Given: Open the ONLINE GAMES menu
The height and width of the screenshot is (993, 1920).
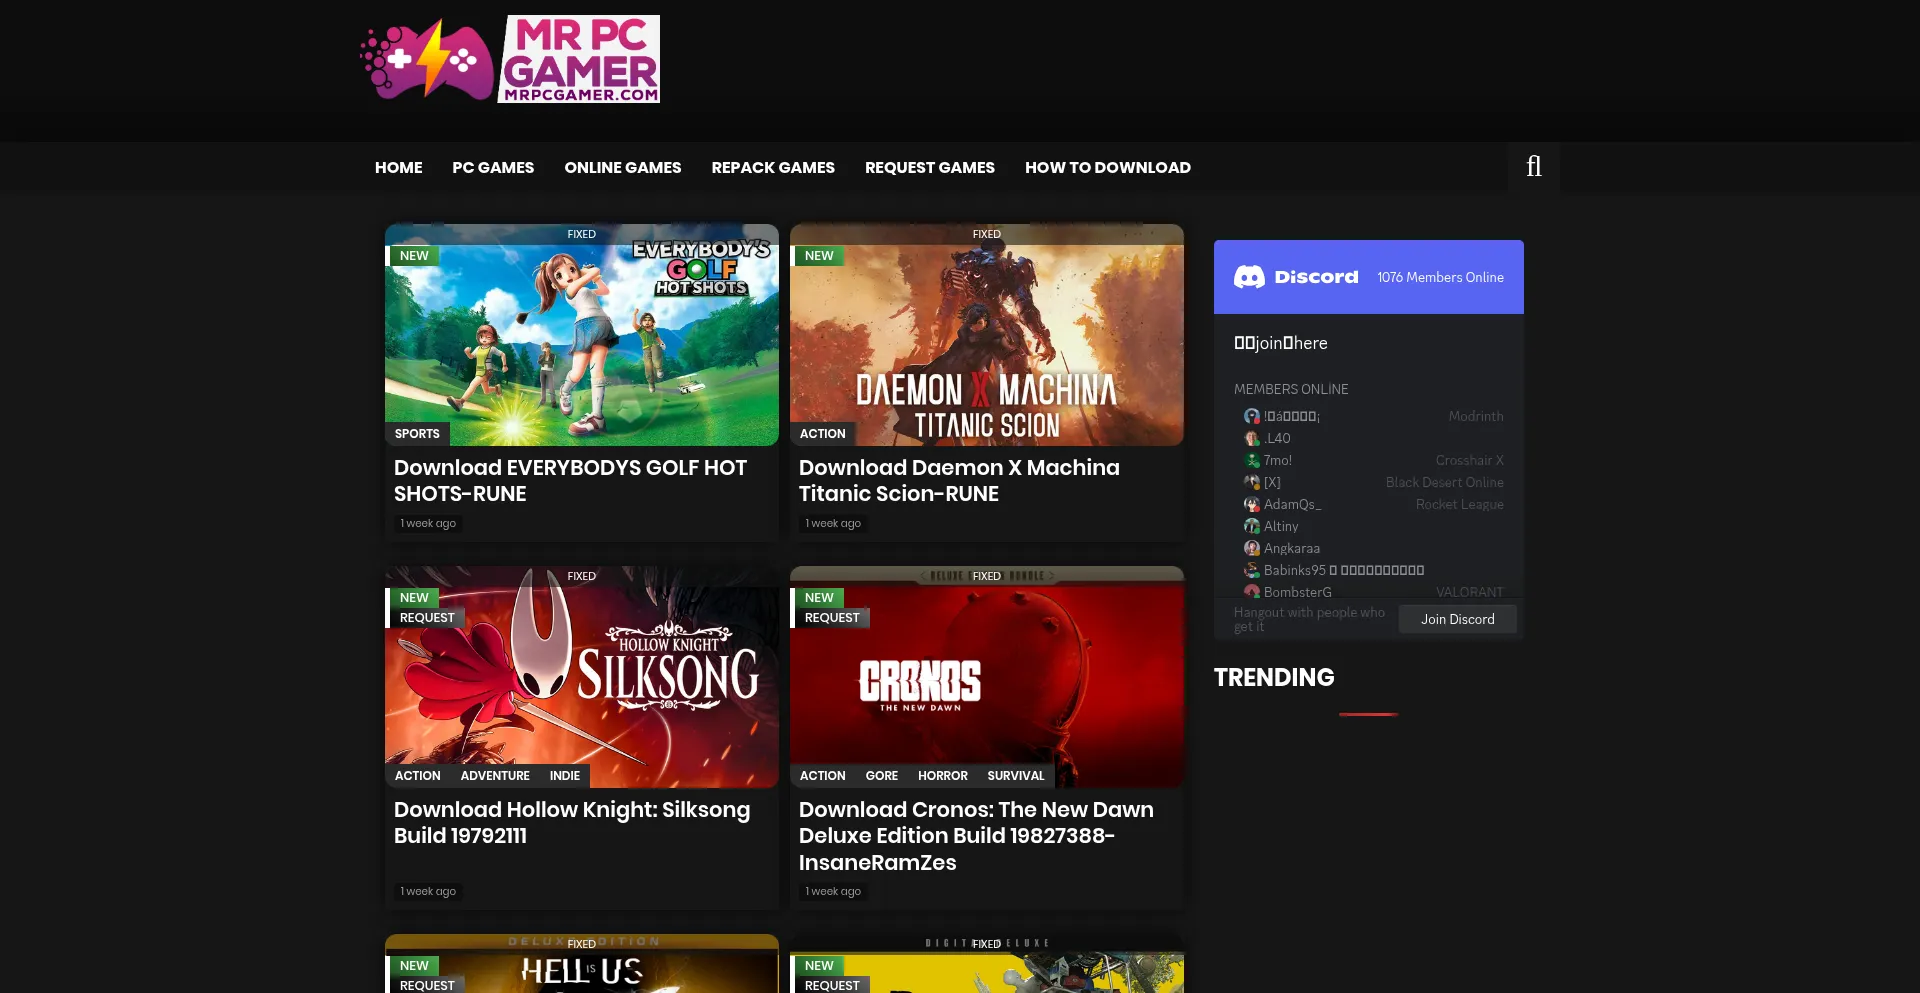Looking at the screenshot, I should pyautogui.click(x=623, y=167).
